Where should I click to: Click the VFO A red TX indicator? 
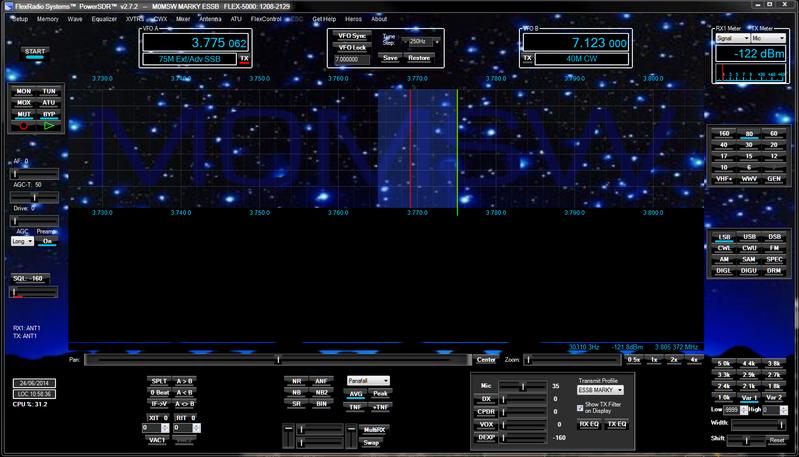(x=245, y=59)
